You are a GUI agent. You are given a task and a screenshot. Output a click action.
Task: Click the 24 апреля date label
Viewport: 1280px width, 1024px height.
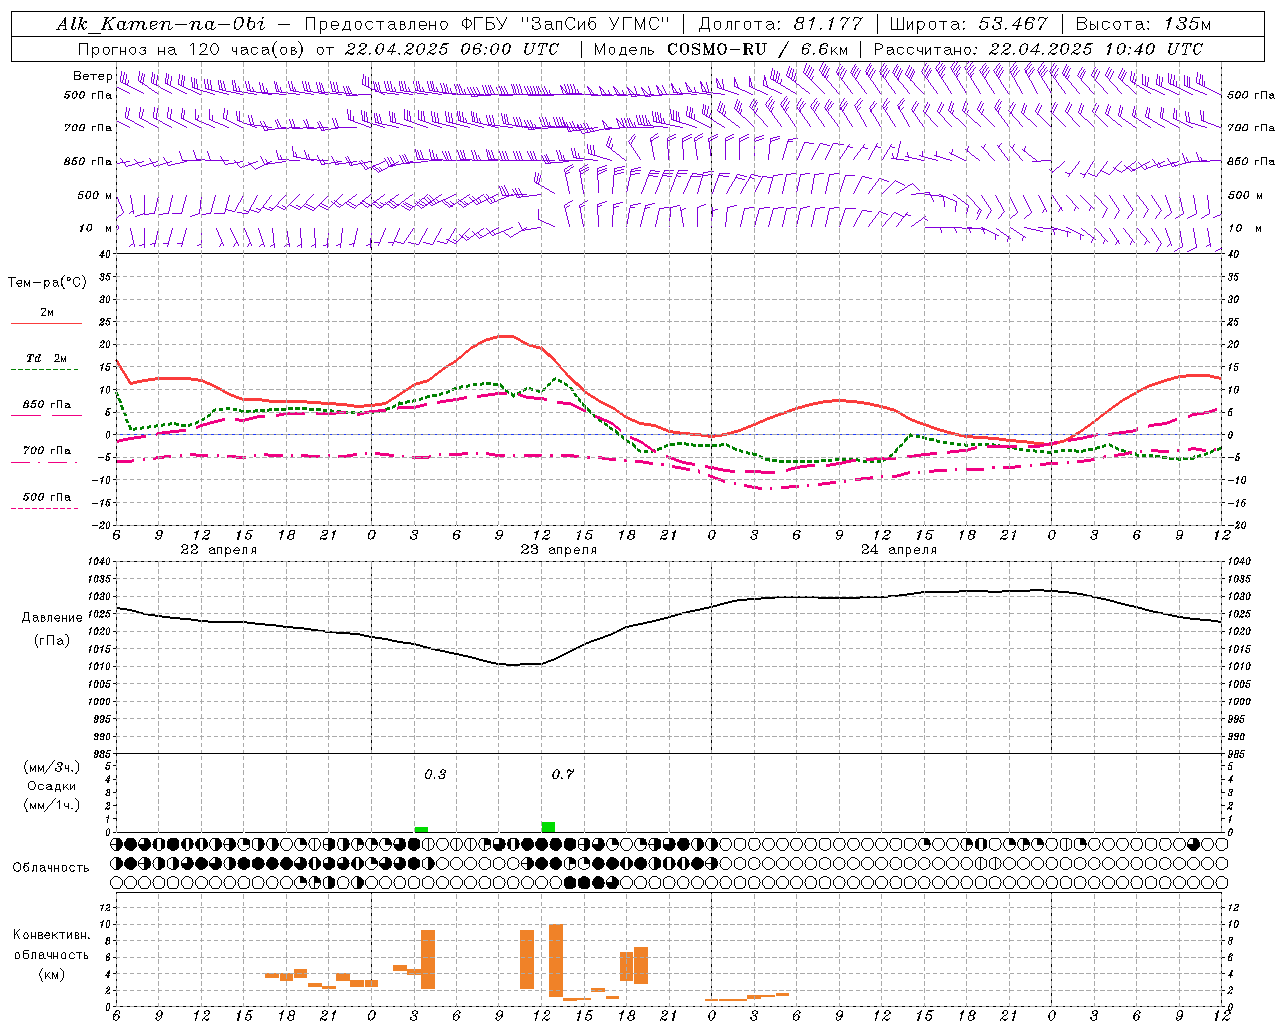(898, 550)
